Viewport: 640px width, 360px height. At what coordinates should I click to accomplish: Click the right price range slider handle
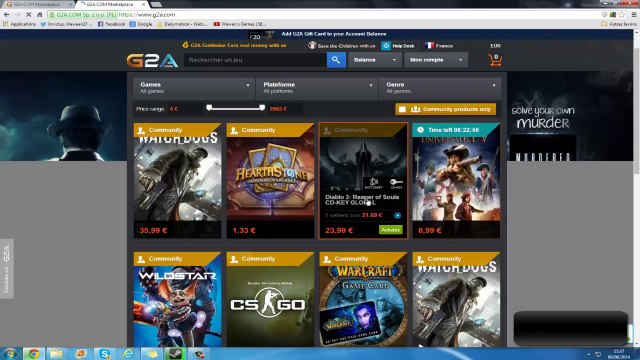pos(262,108)
